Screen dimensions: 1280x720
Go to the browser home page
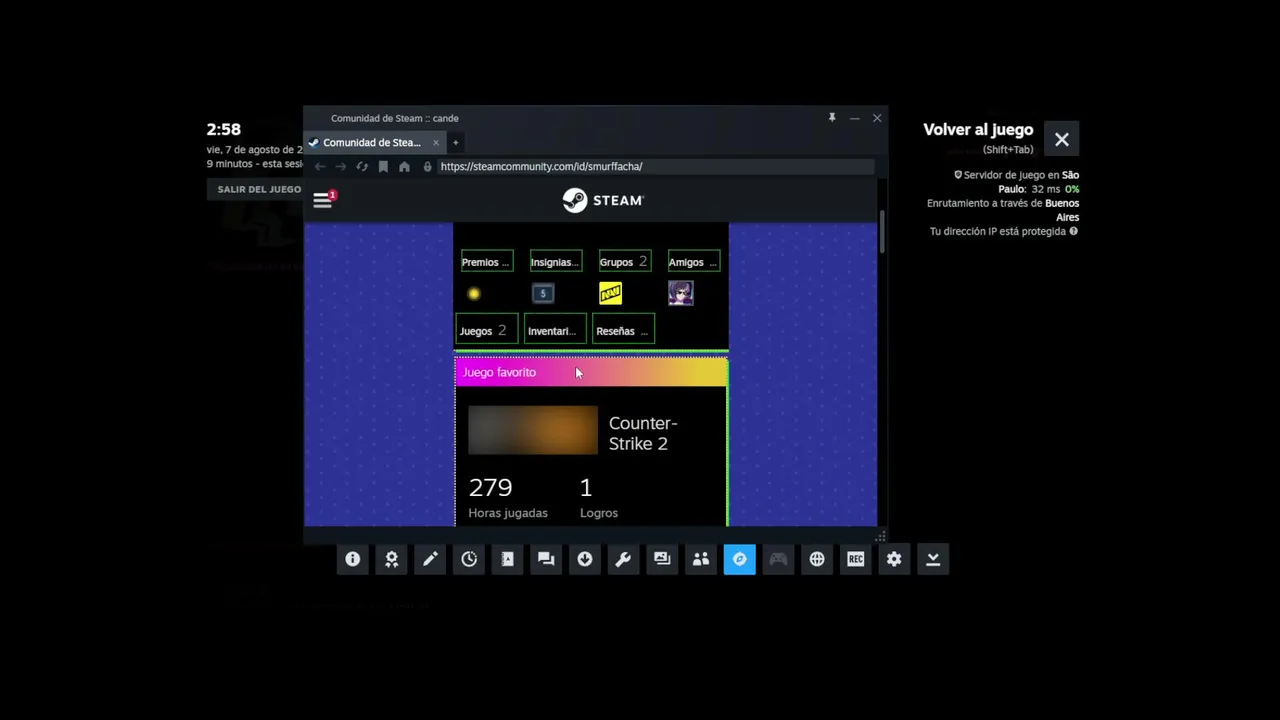404,167
